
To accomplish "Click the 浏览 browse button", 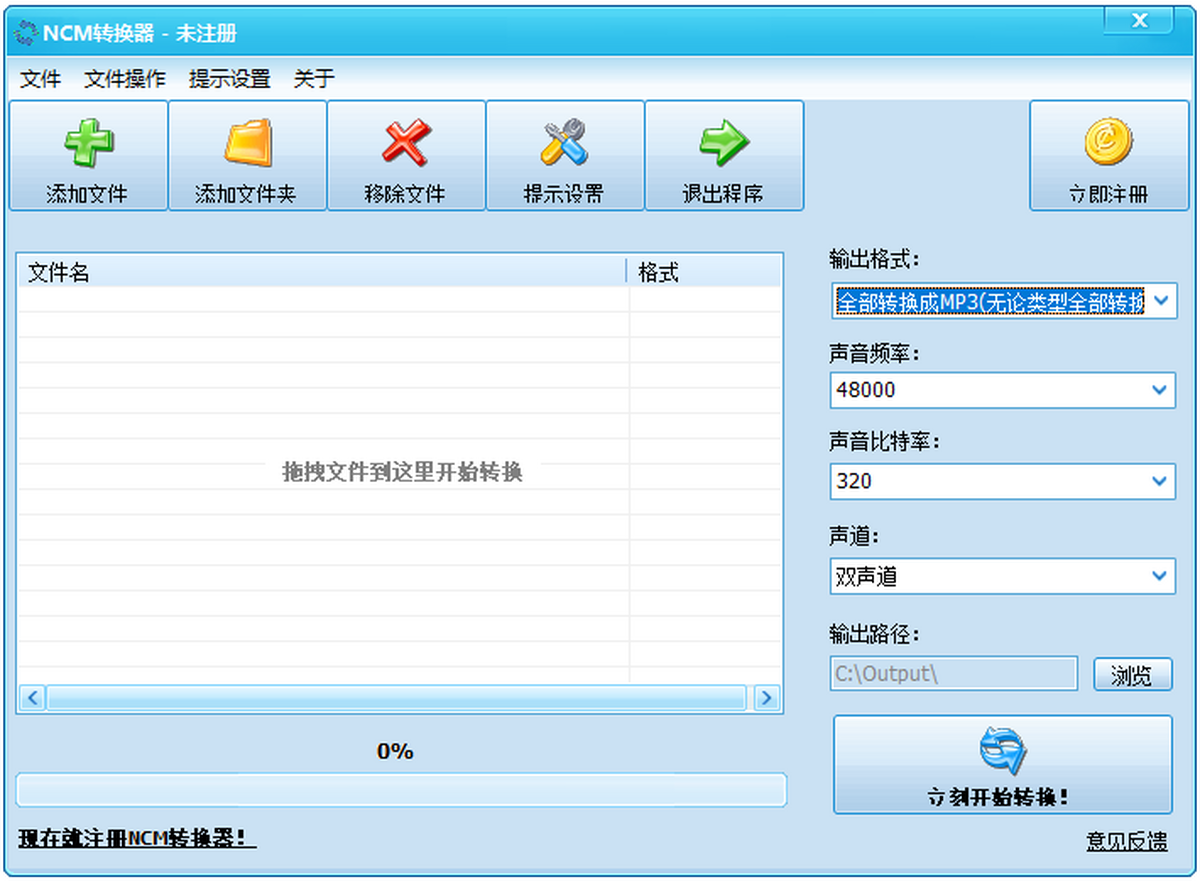I will [x=1132, y=675].
